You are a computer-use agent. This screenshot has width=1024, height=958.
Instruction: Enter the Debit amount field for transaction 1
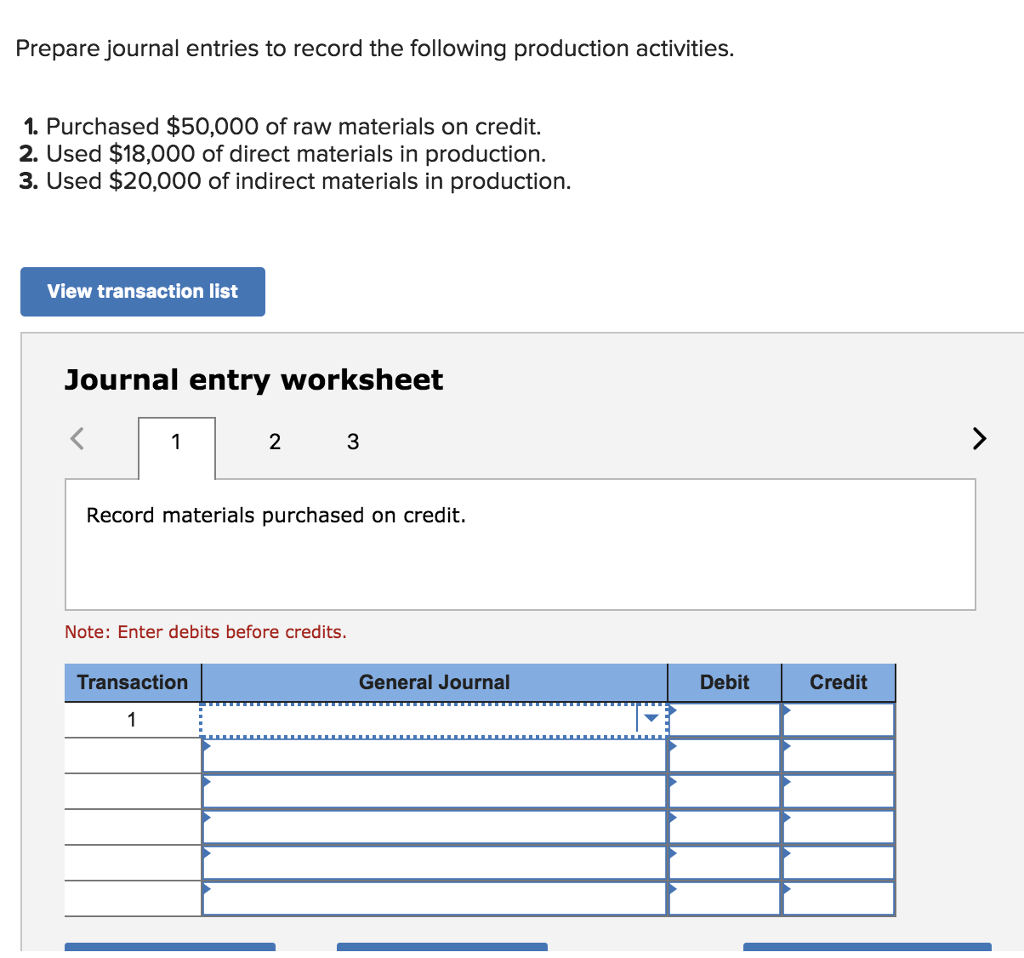tap(725, 718)
